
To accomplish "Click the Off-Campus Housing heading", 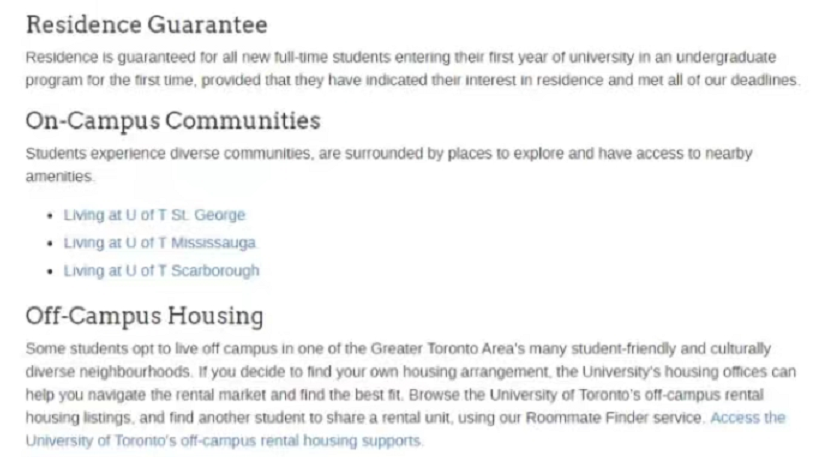I will pyautogui.click(x=144, y=316).
